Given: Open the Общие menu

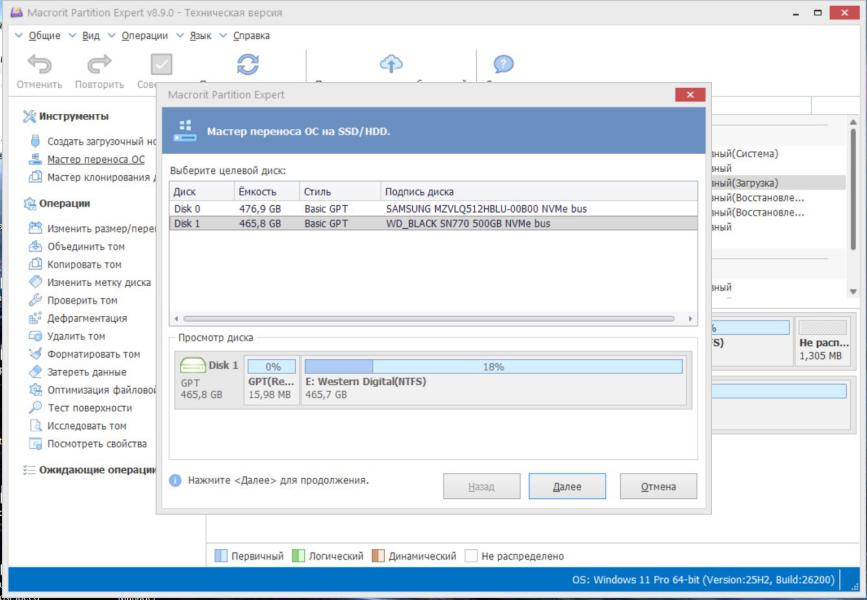Looking at the screenshot, I should 44,36.
